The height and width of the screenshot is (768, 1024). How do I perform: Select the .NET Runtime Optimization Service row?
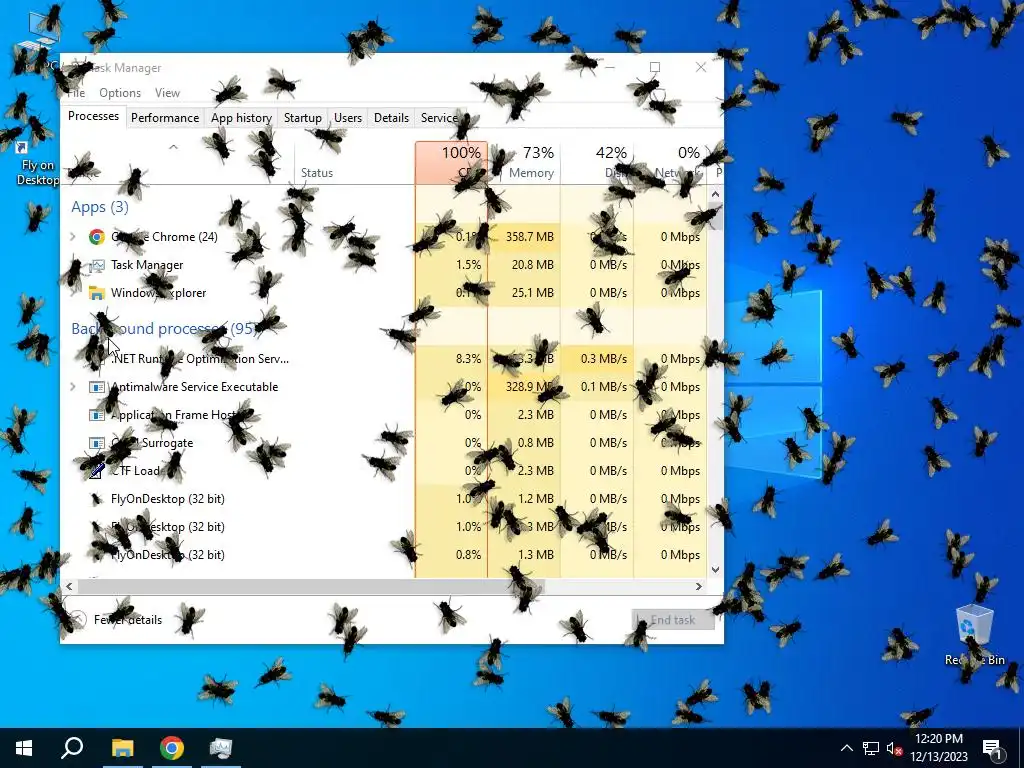pyautogui.click(x=383, y=359)
